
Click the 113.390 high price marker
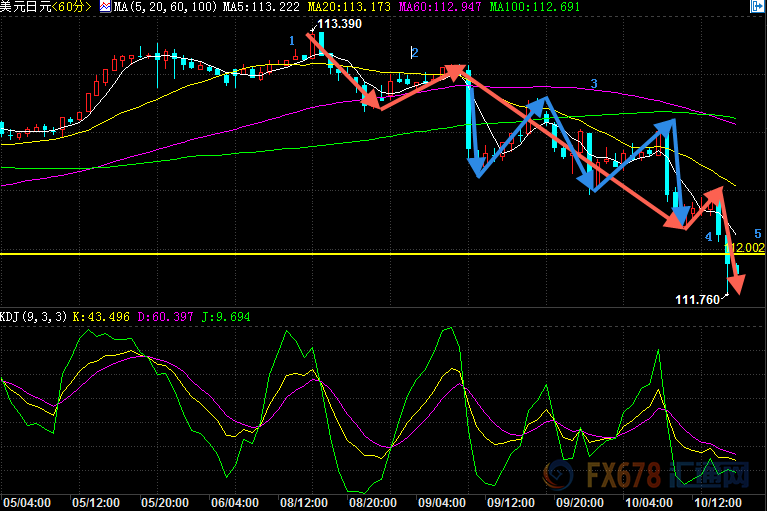click(338, 23)
